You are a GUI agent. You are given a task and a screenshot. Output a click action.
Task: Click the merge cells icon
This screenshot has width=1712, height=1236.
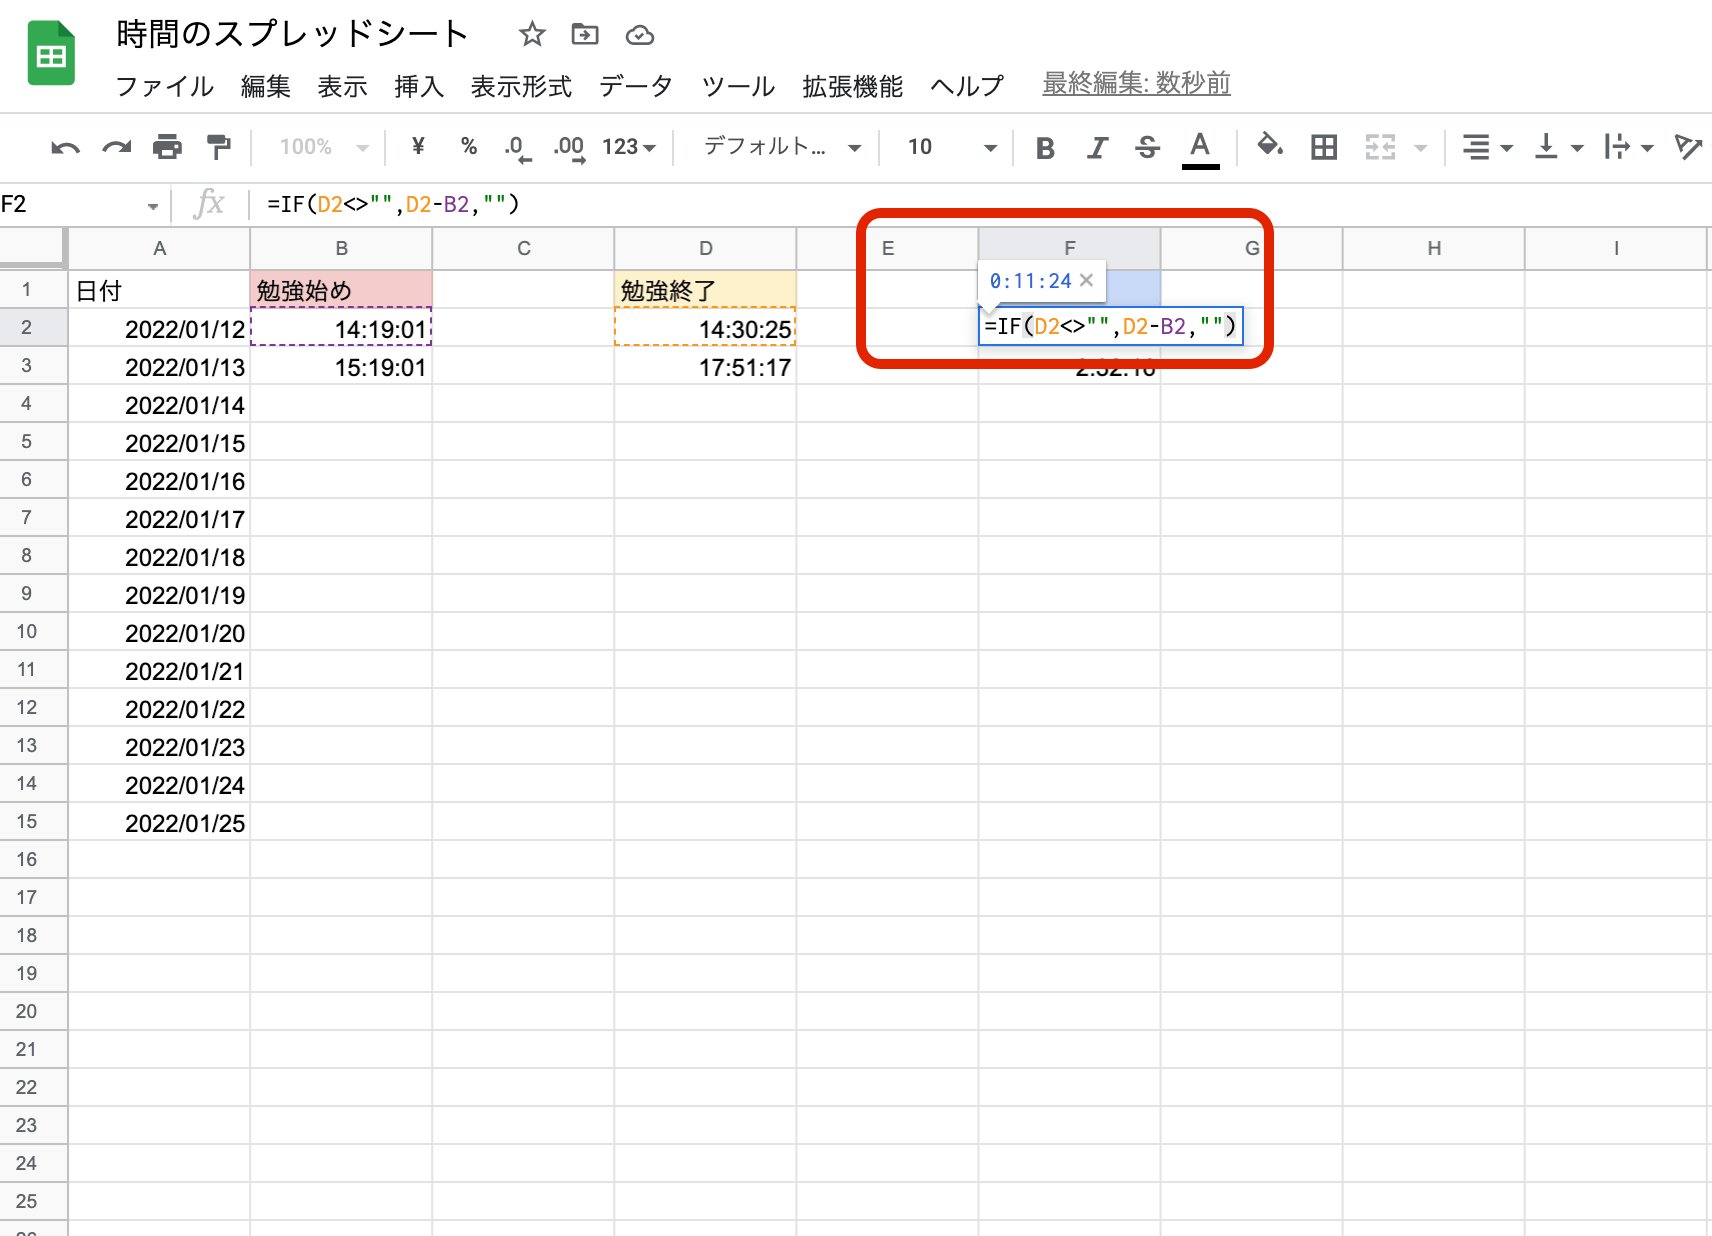pyautogui.click(x=1380, y=148)
